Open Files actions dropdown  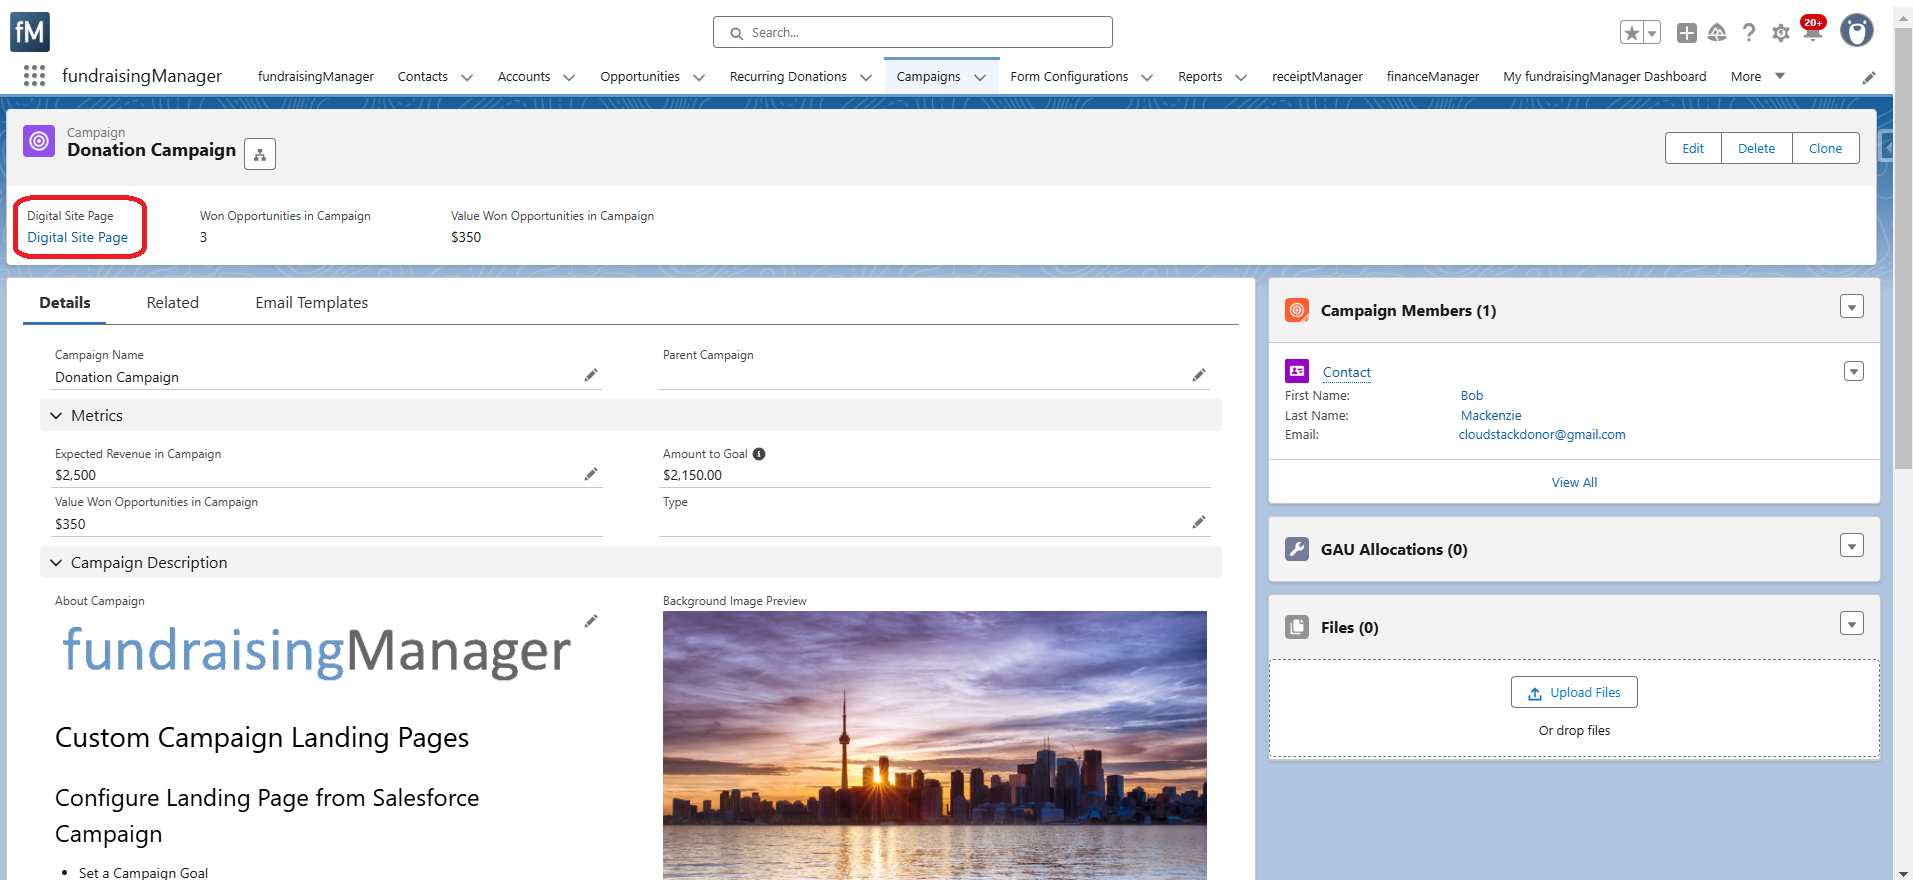click(x=1852, y=624)
